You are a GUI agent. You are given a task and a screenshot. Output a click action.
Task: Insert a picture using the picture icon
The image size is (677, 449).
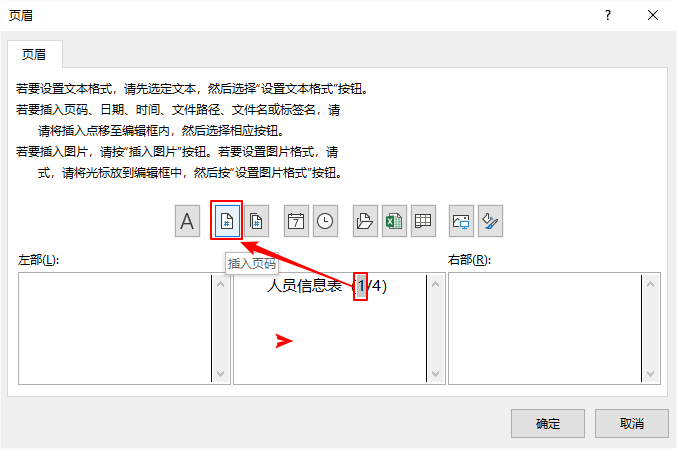(461, 221)
